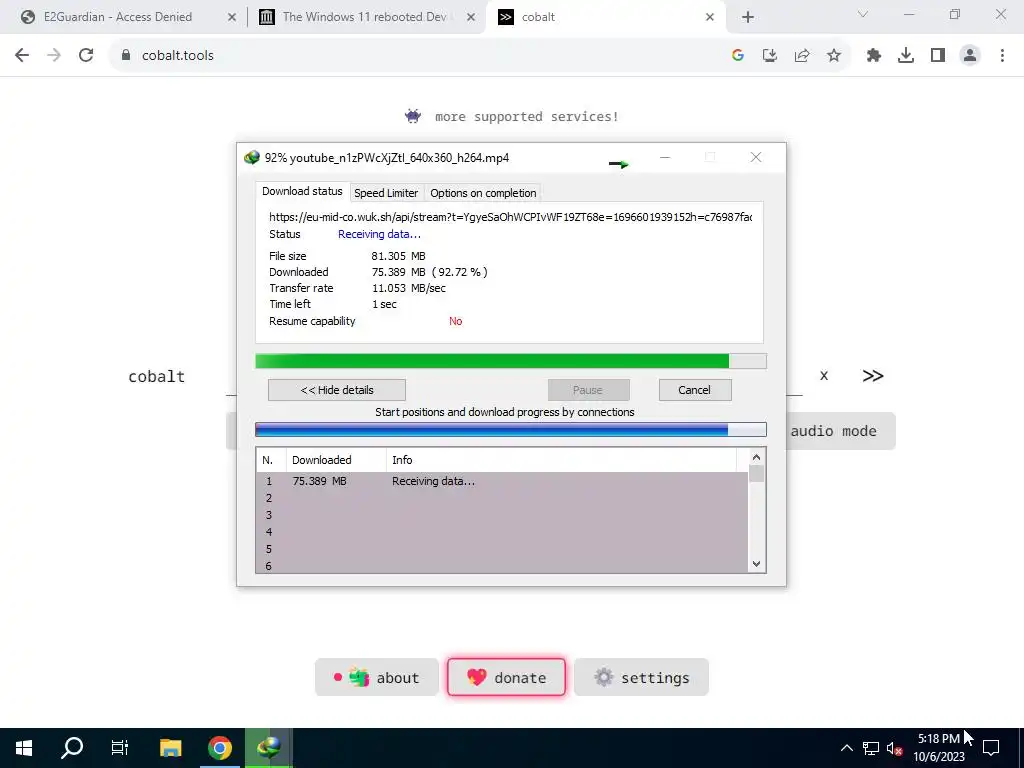Screen dimensions: 1024x768
Task: Open cobalt settings button
Action: 641,677
